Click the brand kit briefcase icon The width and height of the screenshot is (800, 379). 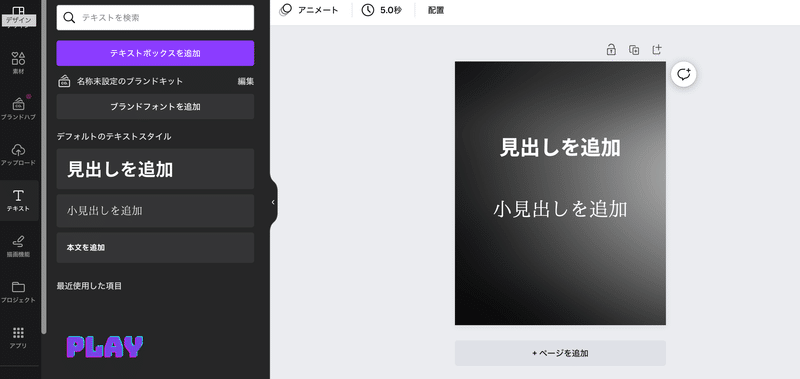[x=64, y=81]
